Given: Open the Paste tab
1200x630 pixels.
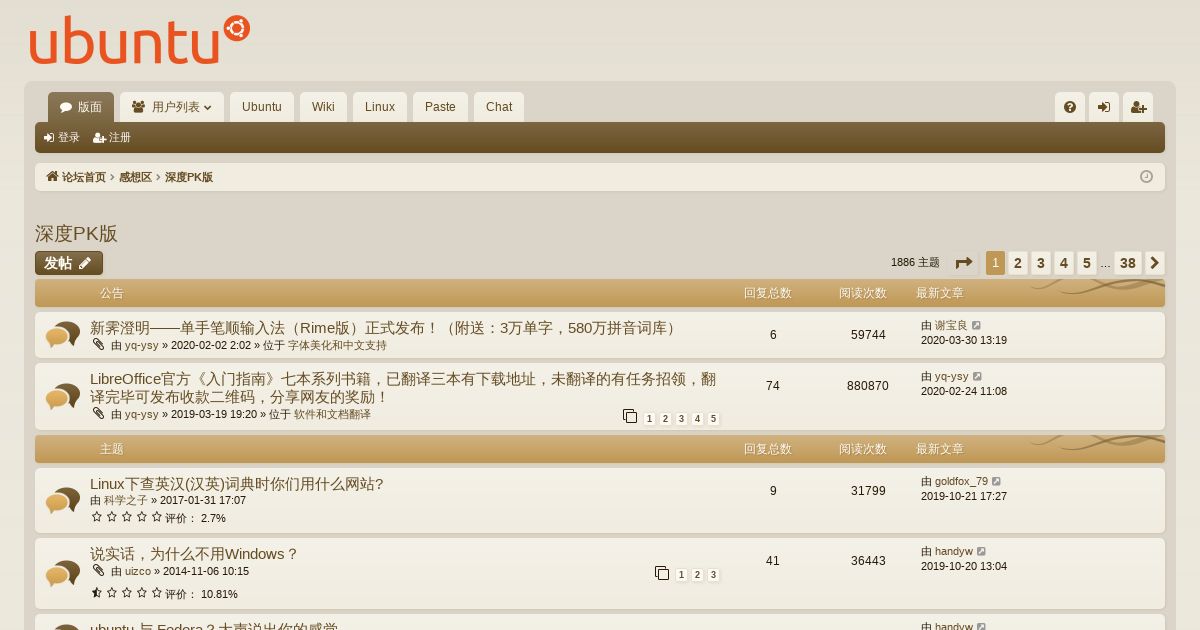Looking at the screenshot, I should [440, 107].
